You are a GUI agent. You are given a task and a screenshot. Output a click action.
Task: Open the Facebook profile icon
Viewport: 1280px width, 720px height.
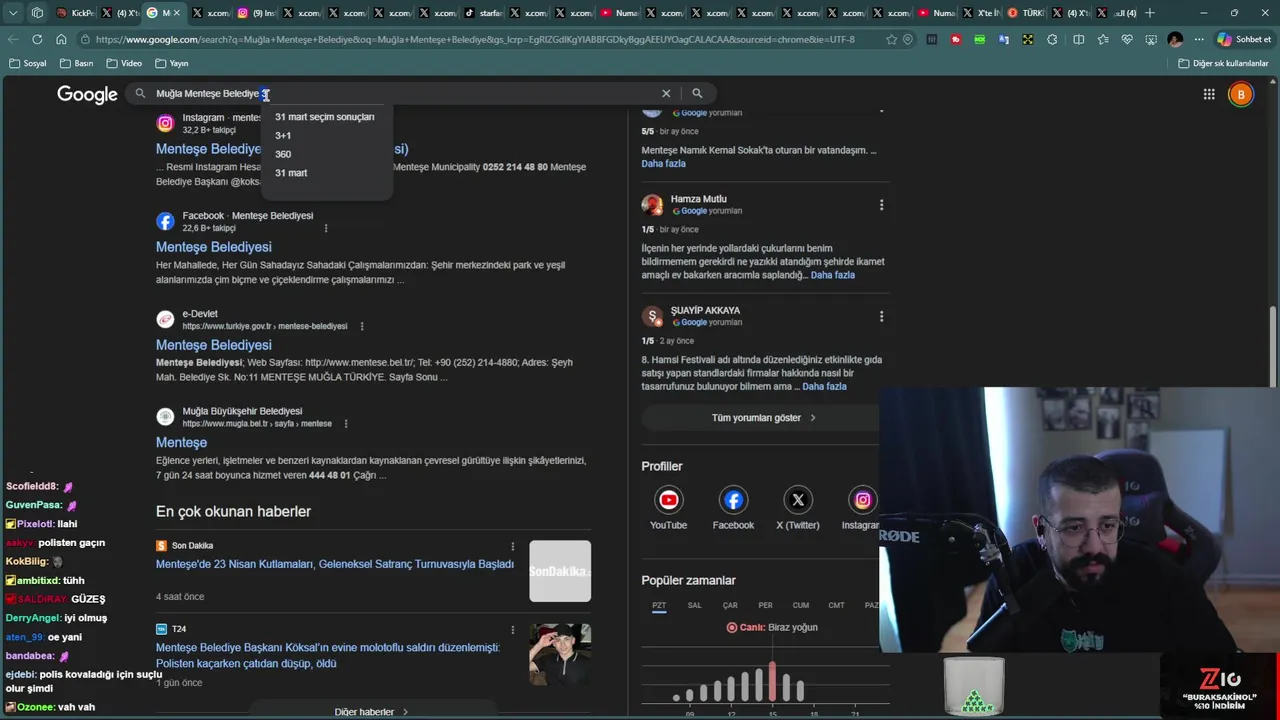(733, 500)
